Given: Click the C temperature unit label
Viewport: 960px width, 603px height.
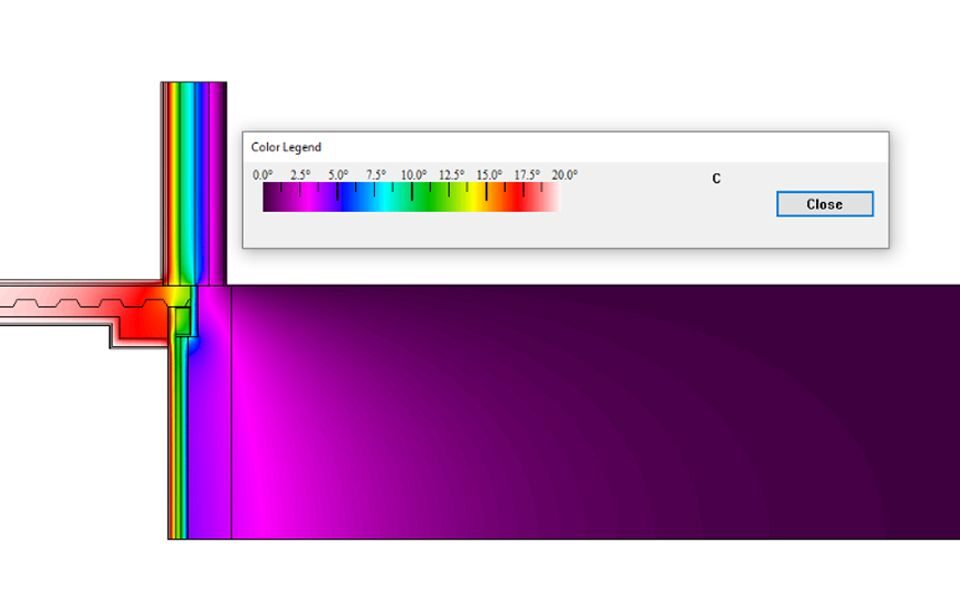Looking at the screenshot, I should [x=716, y=178].
